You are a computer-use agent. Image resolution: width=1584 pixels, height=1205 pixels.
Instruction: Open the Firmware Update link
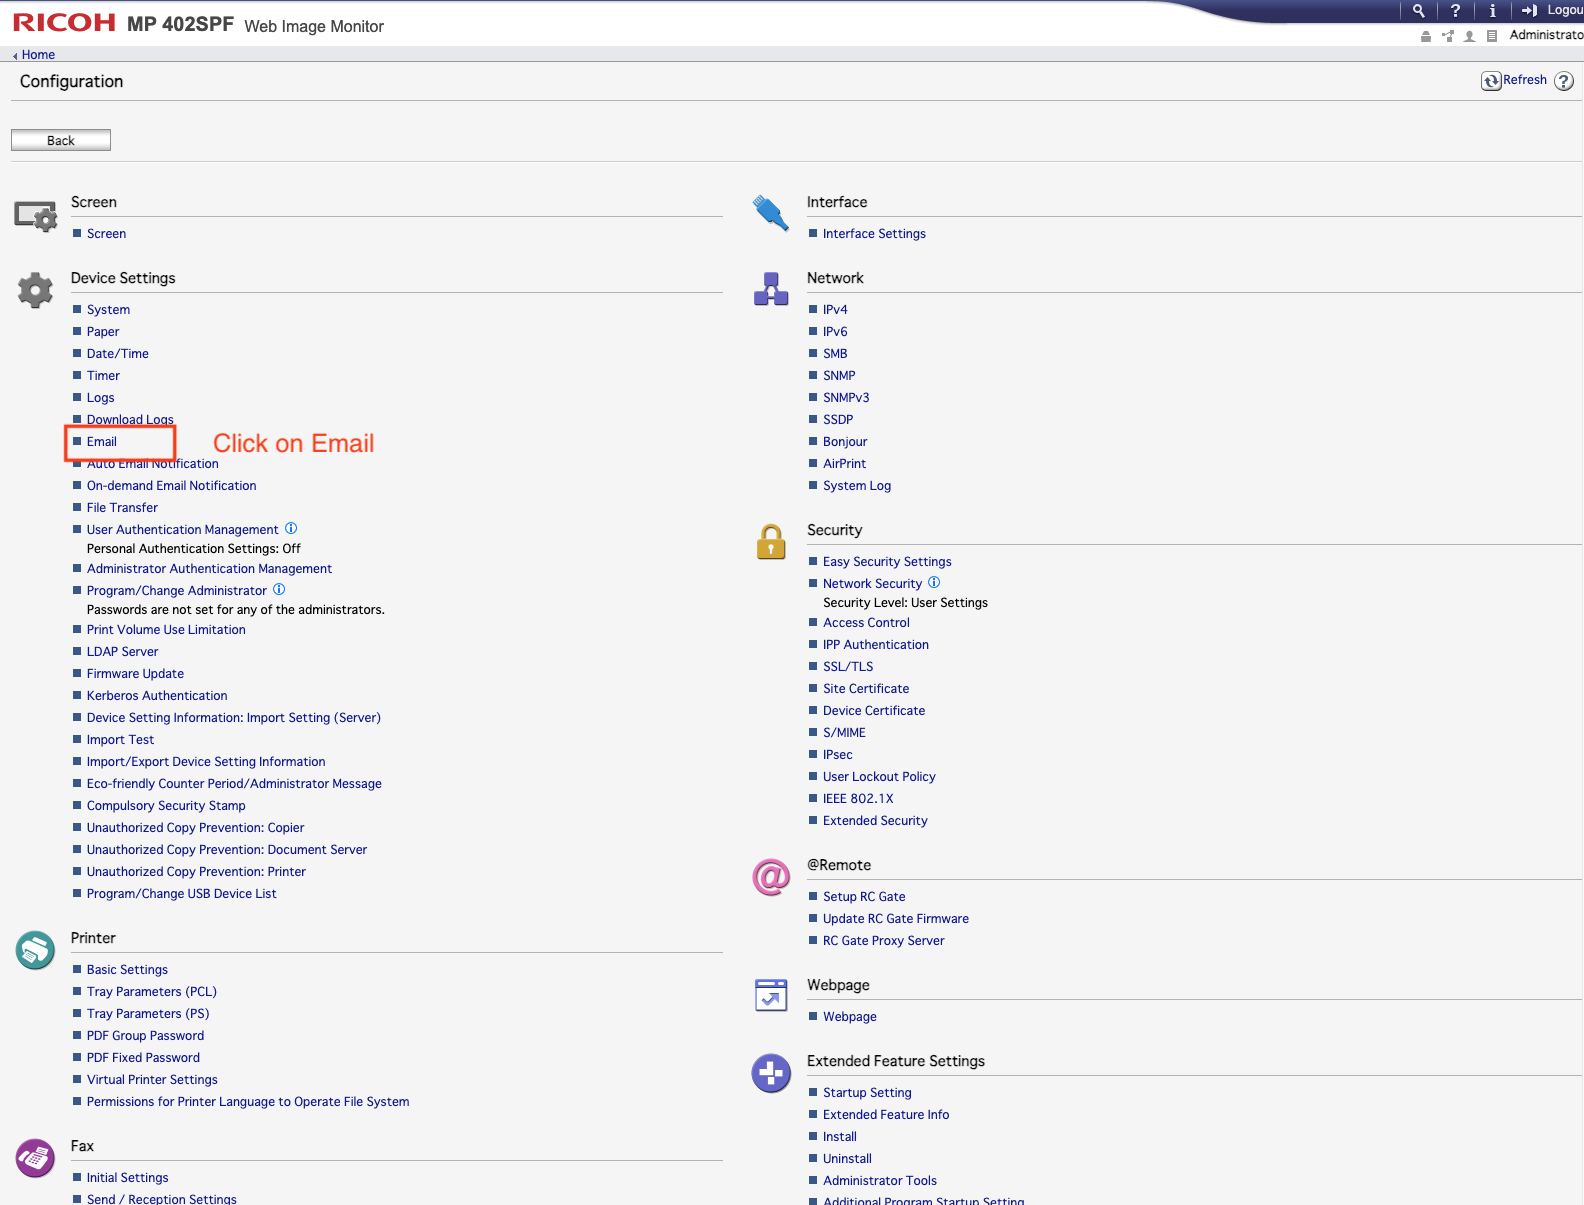click(135, 674)
